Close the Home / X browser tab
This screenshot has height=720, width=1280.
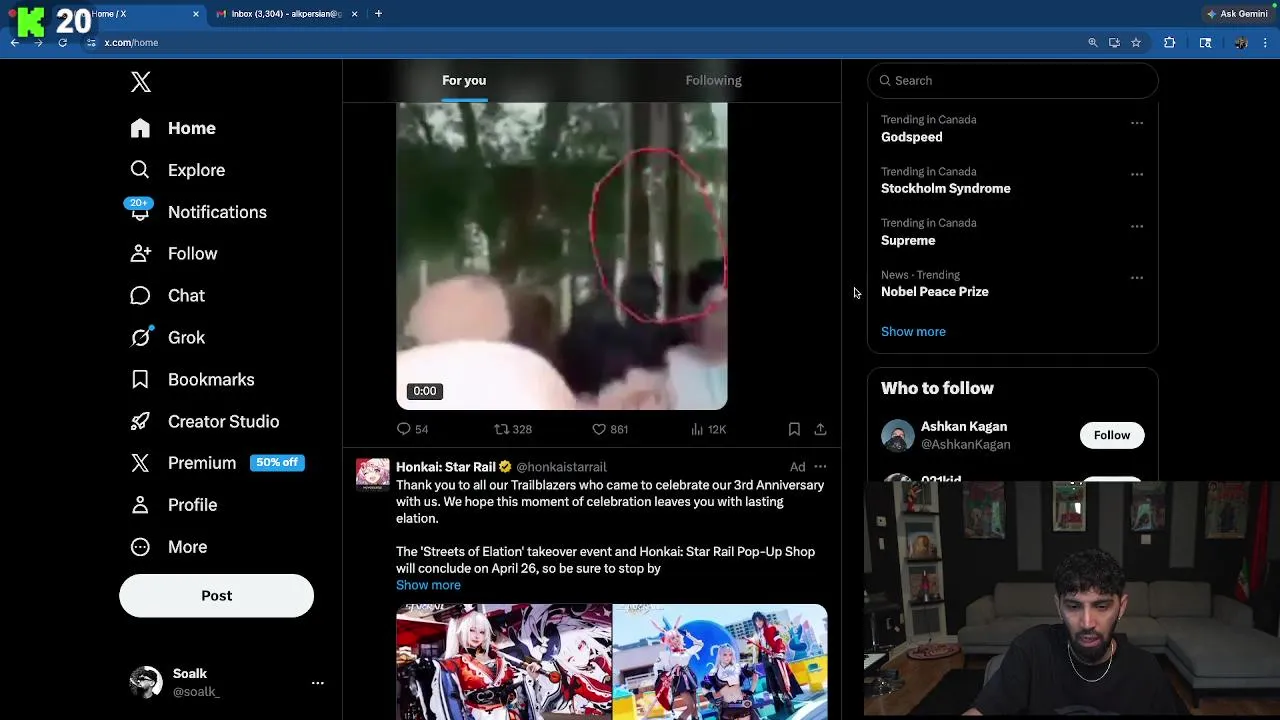[x=195, y=14]
